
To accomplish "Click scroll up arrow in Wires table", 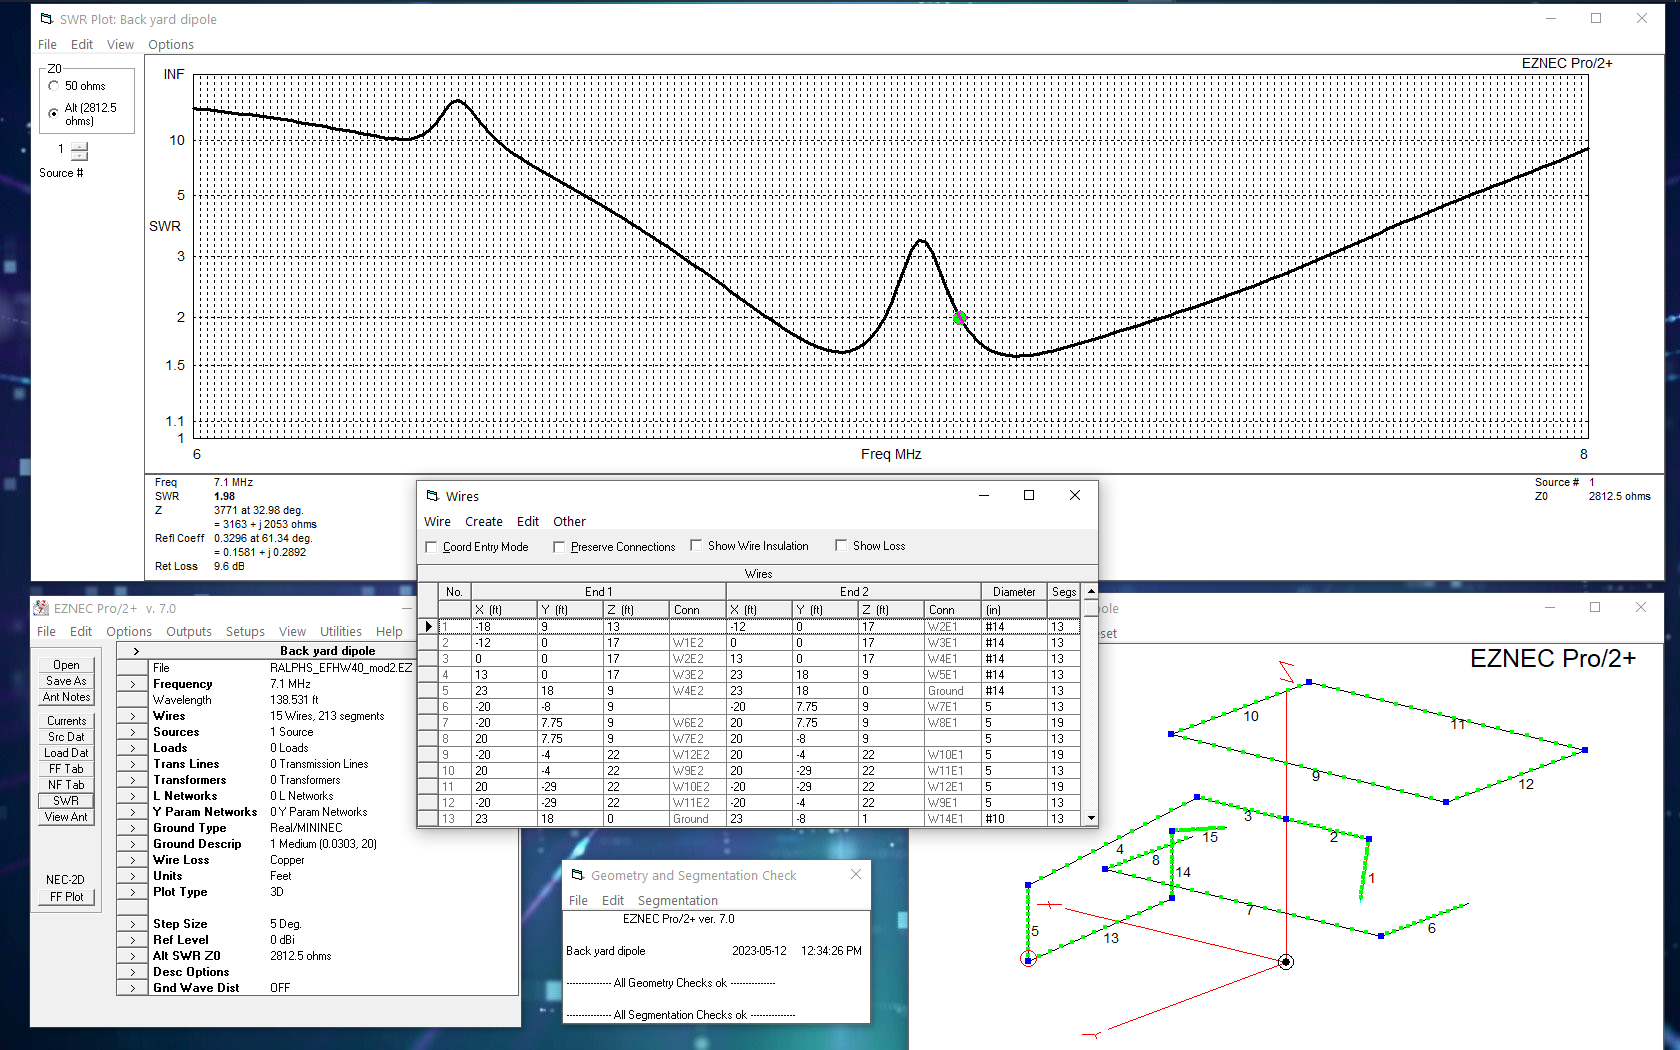I will coord(1091,592).
